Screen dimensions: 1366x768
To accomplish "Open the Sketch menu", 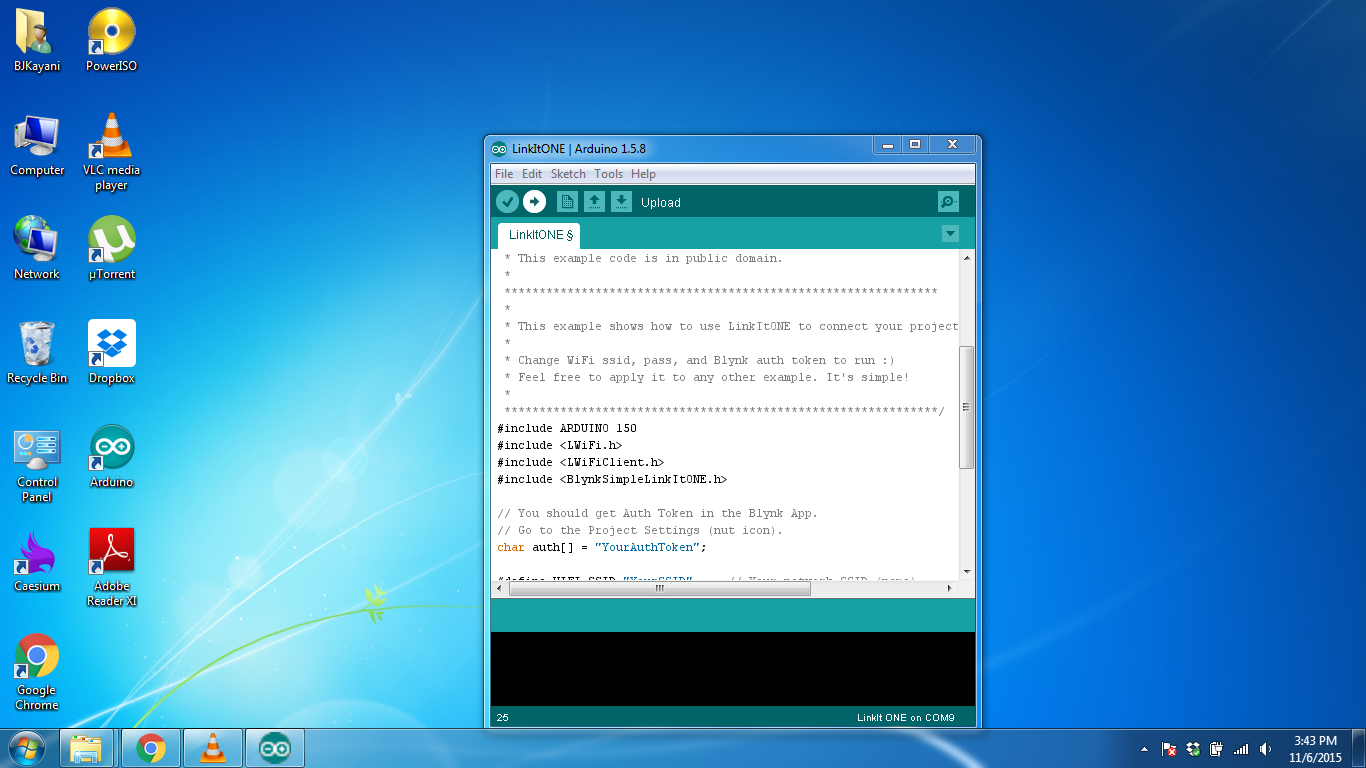I will [568, 174].
